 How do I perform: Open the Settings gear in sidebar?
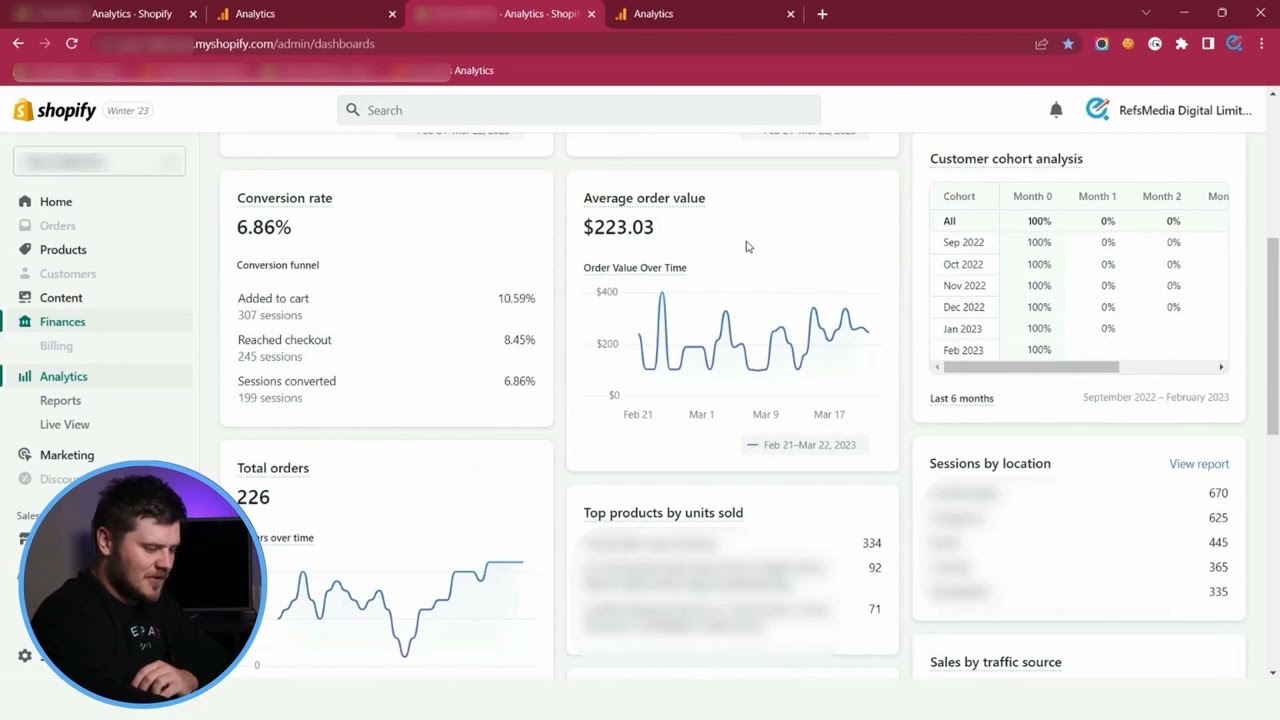click(x=25, y=656)
